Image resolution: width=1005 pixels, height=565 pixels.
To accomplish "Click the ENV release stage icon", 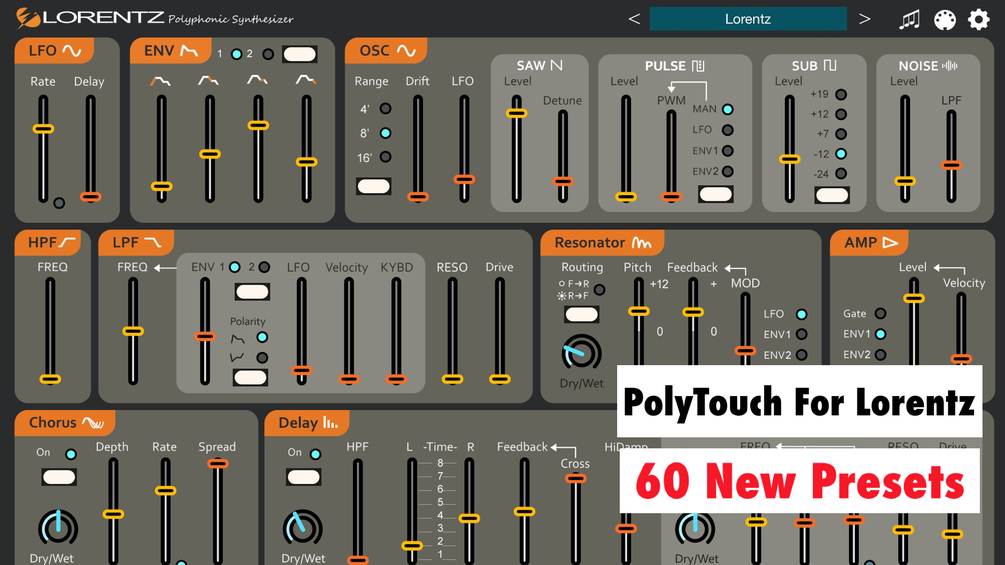I will click(306, 80).
